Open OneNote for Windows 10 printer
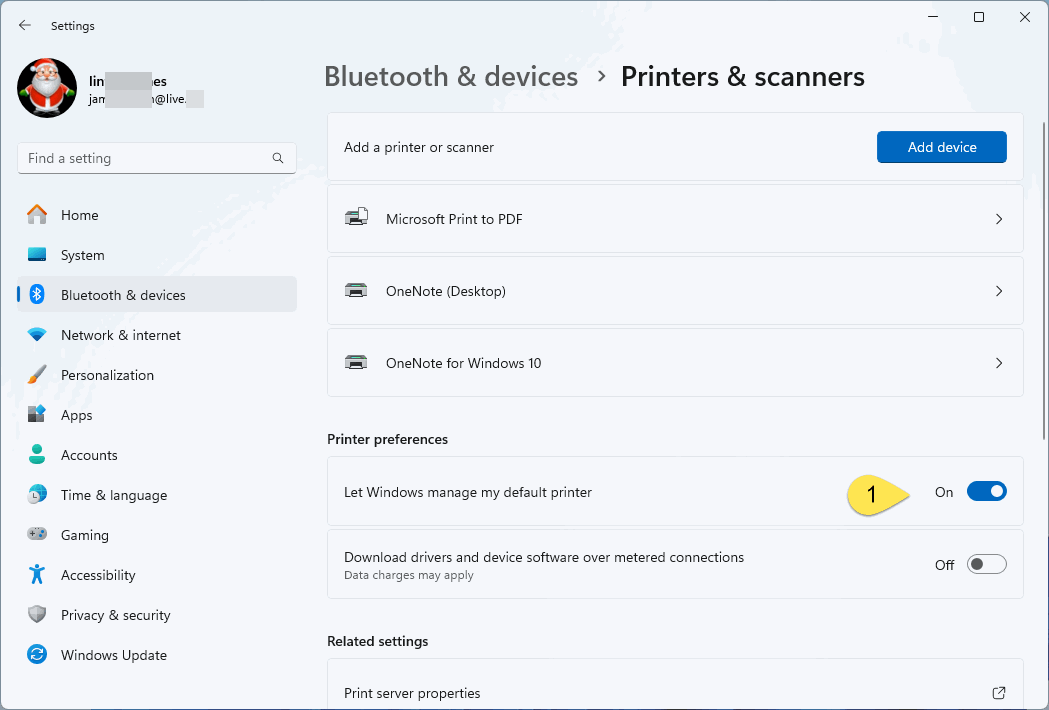This screenshot has height=710, width=1049. 675,363
